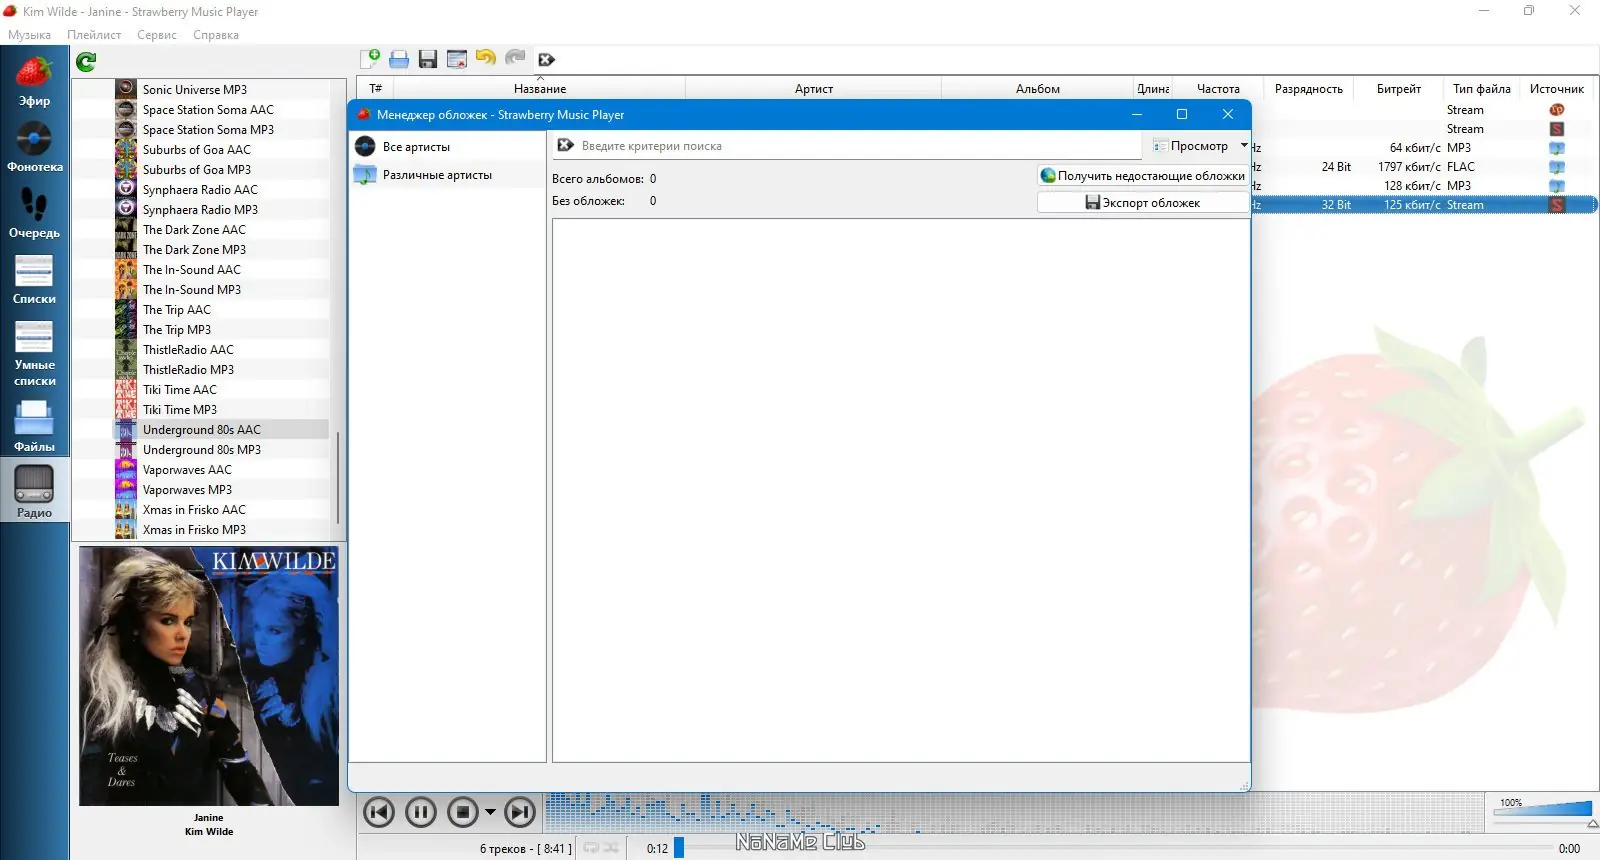
Task: Close the cover manager dialog
Action: (1228, 114)
